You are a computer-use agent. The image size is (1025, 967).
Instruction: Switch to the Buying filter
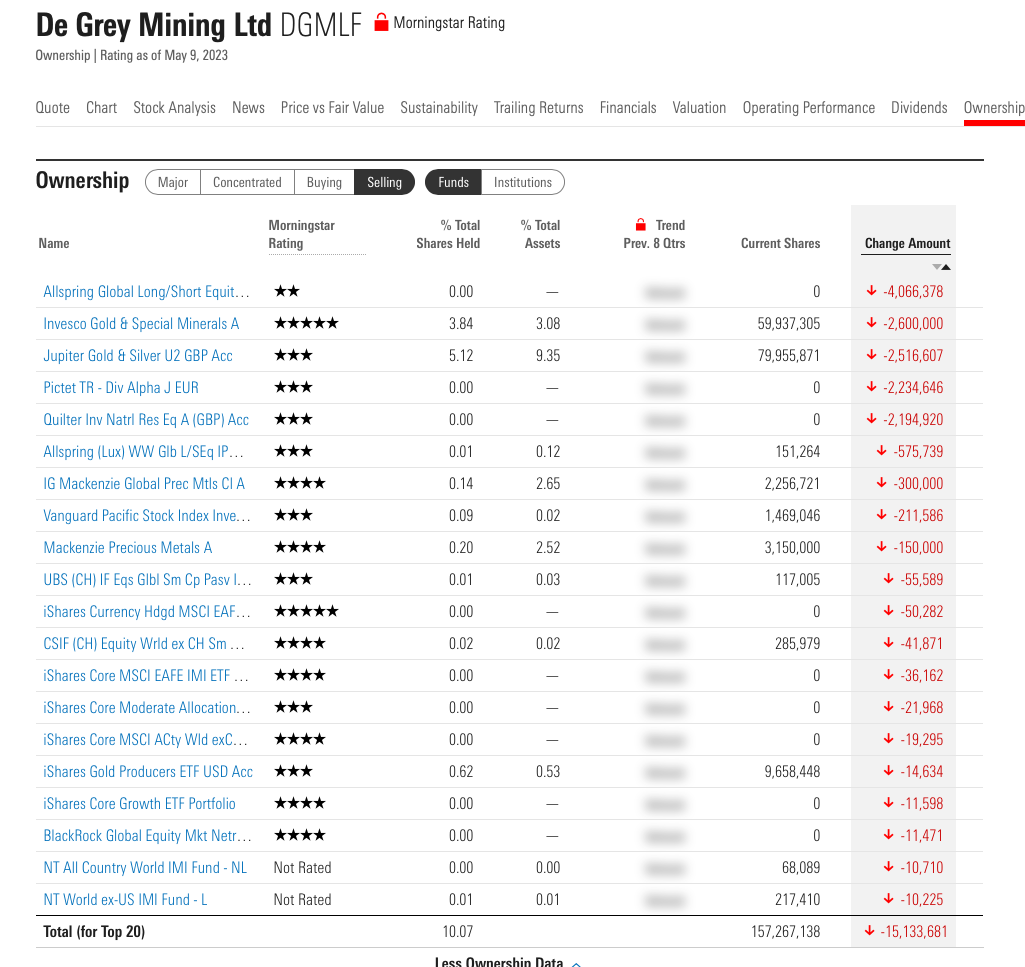click(x=324, y=182)
